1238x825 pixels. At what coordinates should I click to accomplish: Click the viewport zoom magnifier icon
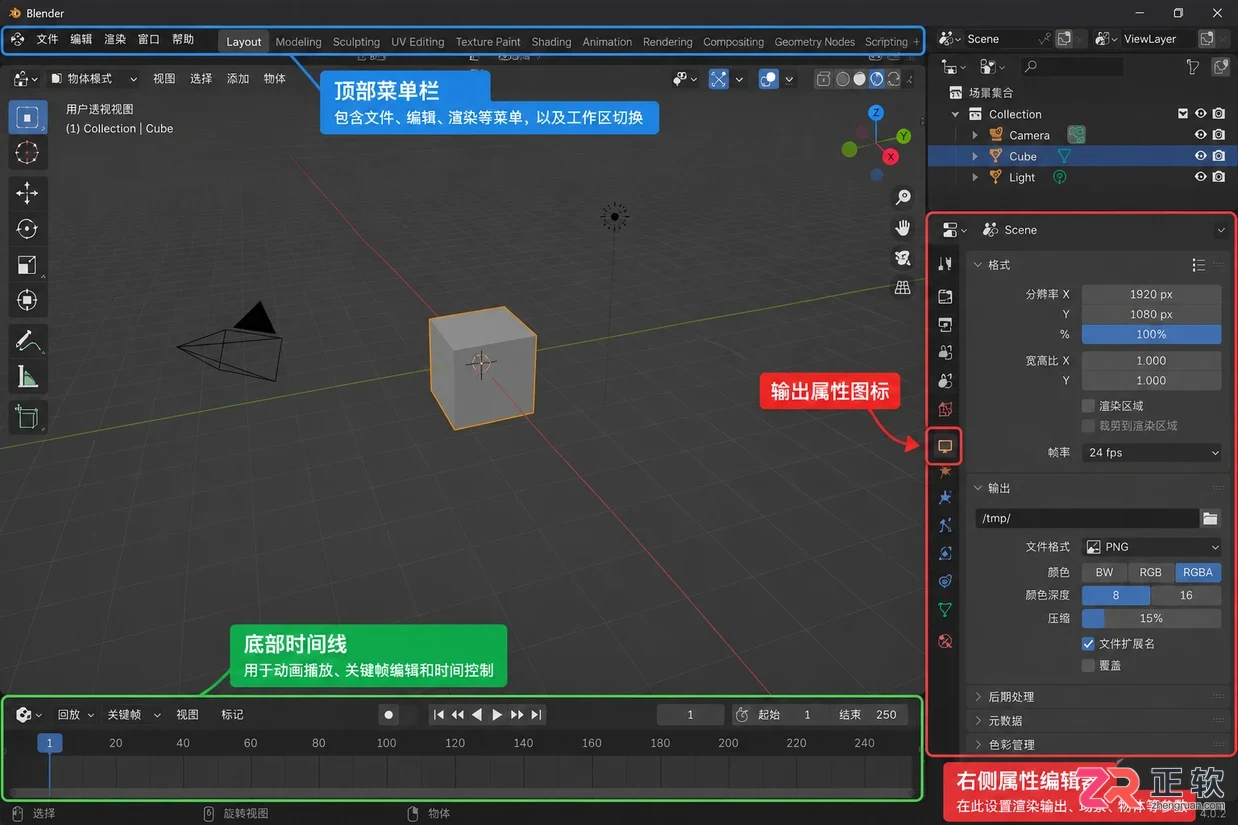[x=903, y=198]
